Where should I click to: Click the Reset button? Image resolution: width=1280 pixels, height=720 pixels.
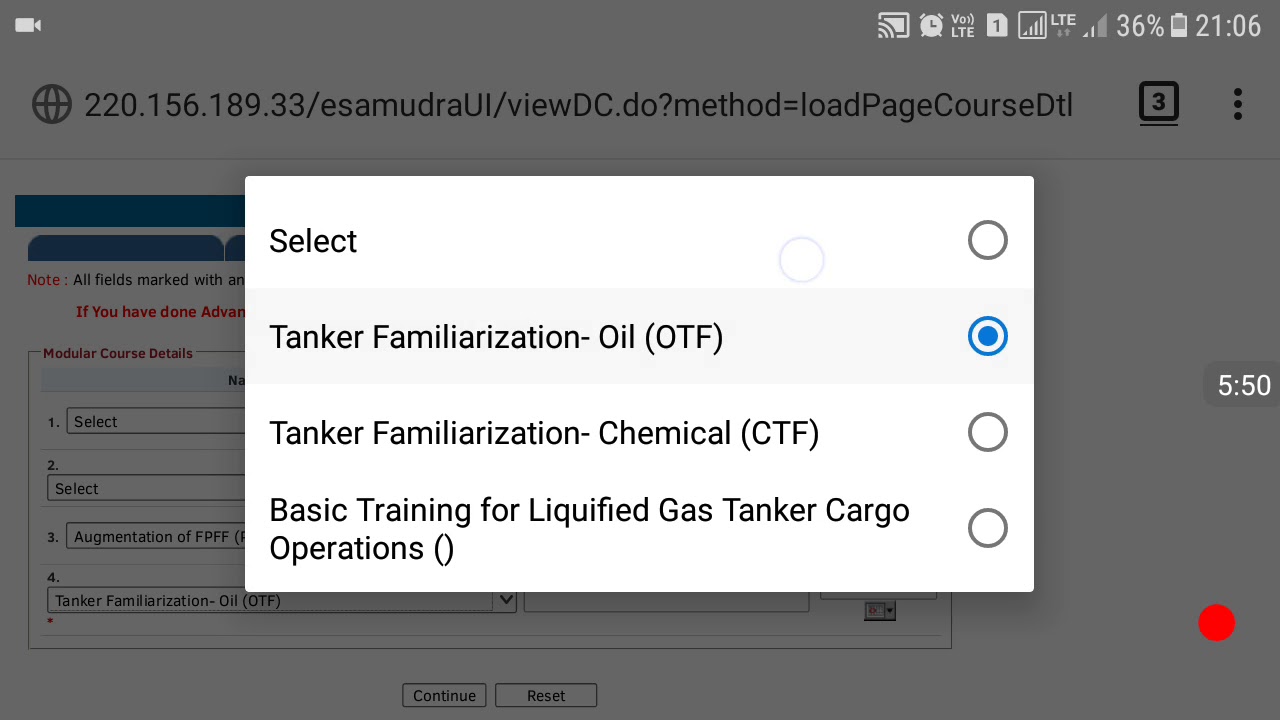[x=546, y=696]
